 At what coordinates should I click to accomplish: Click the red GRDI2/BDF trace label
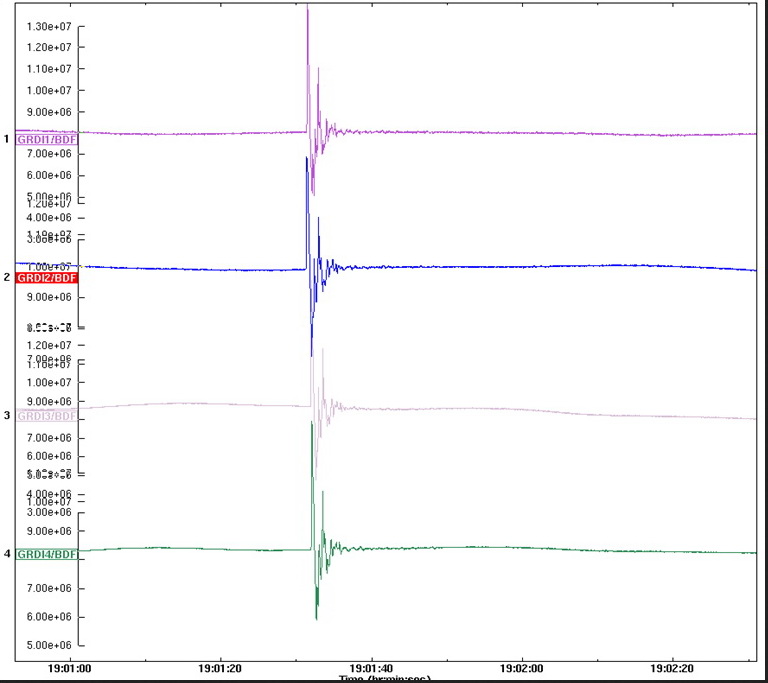point(47,277)
